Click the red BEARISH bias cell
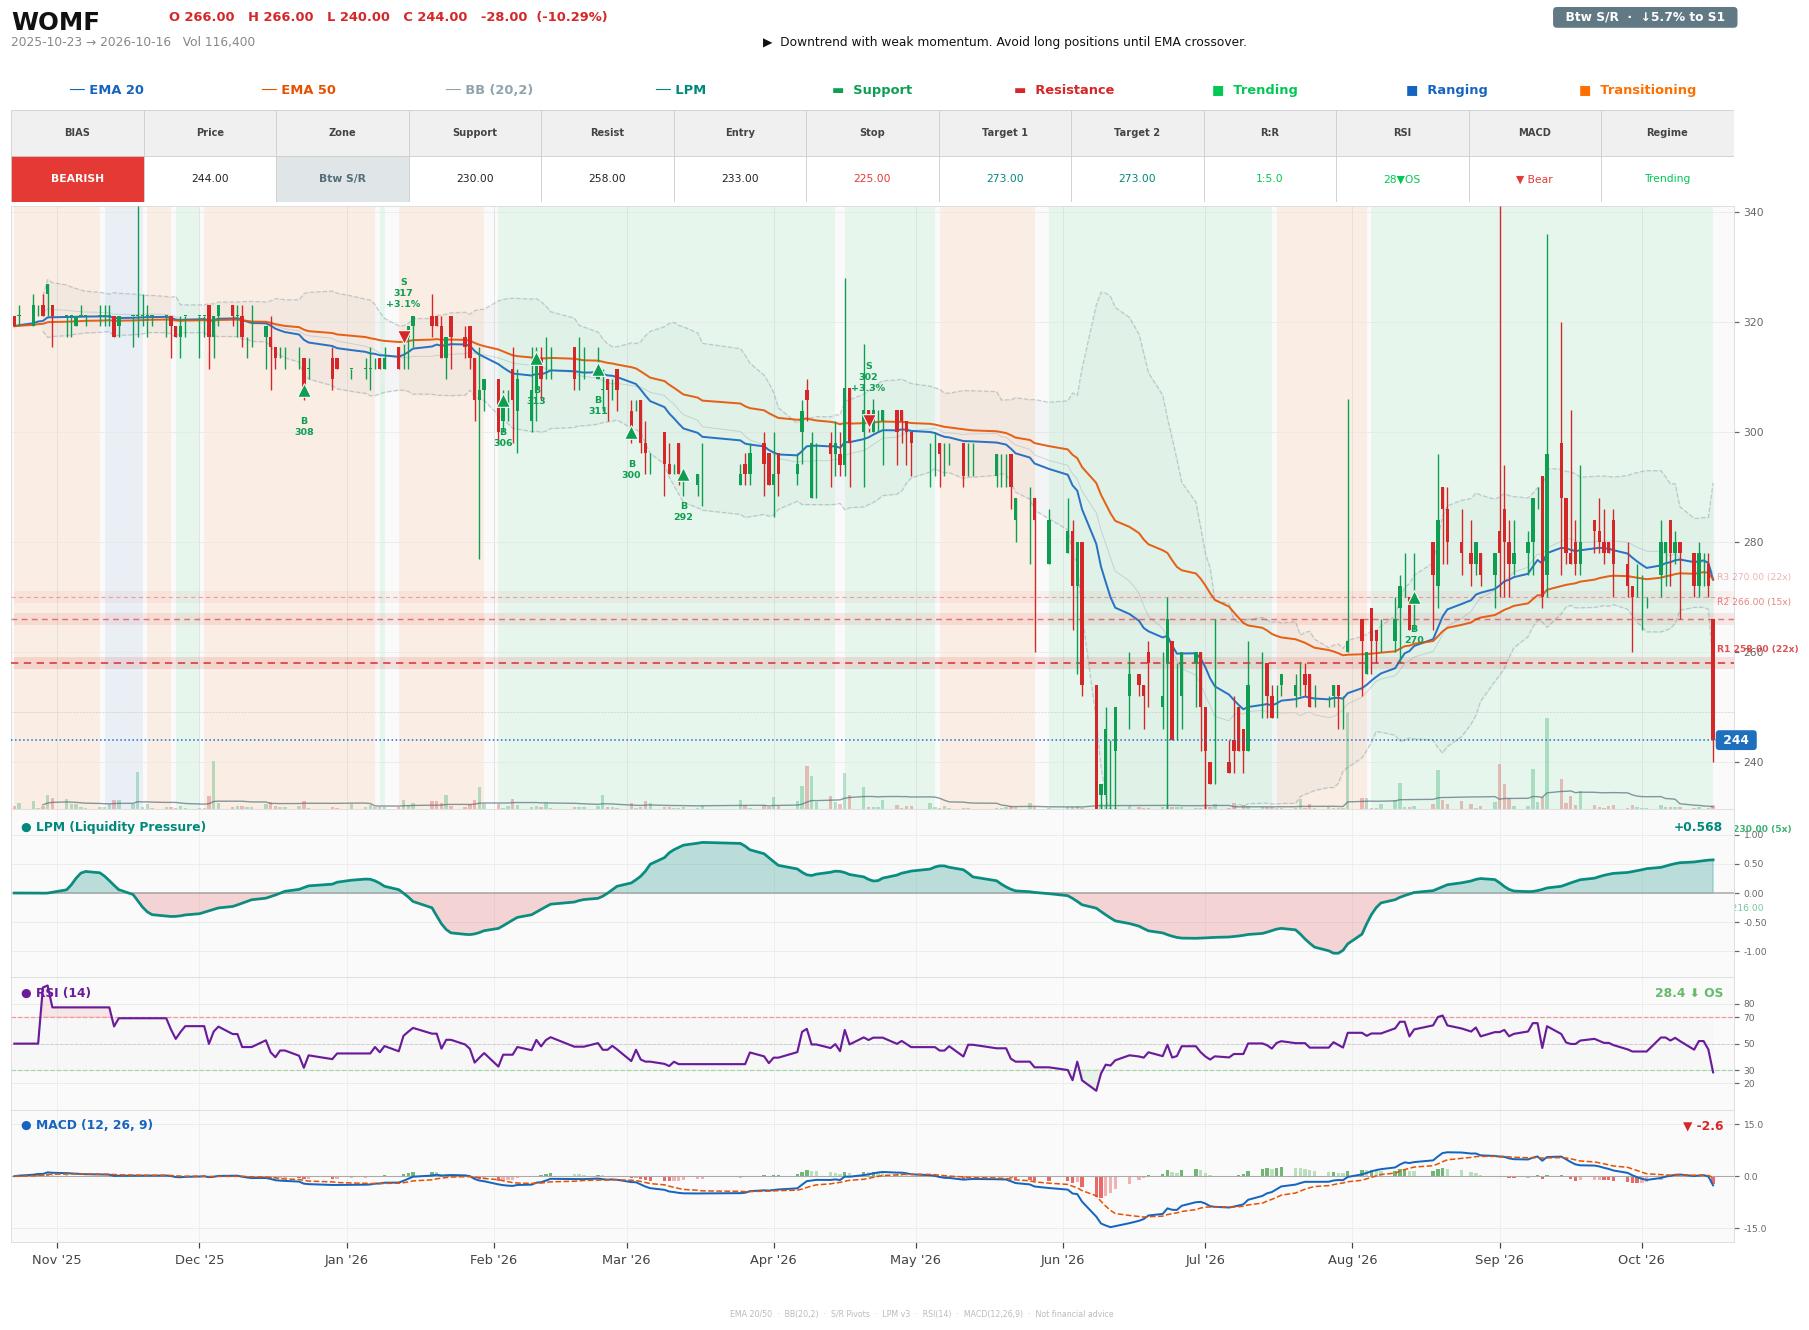Screen dimensions: 1809x1330 point(78,179)
